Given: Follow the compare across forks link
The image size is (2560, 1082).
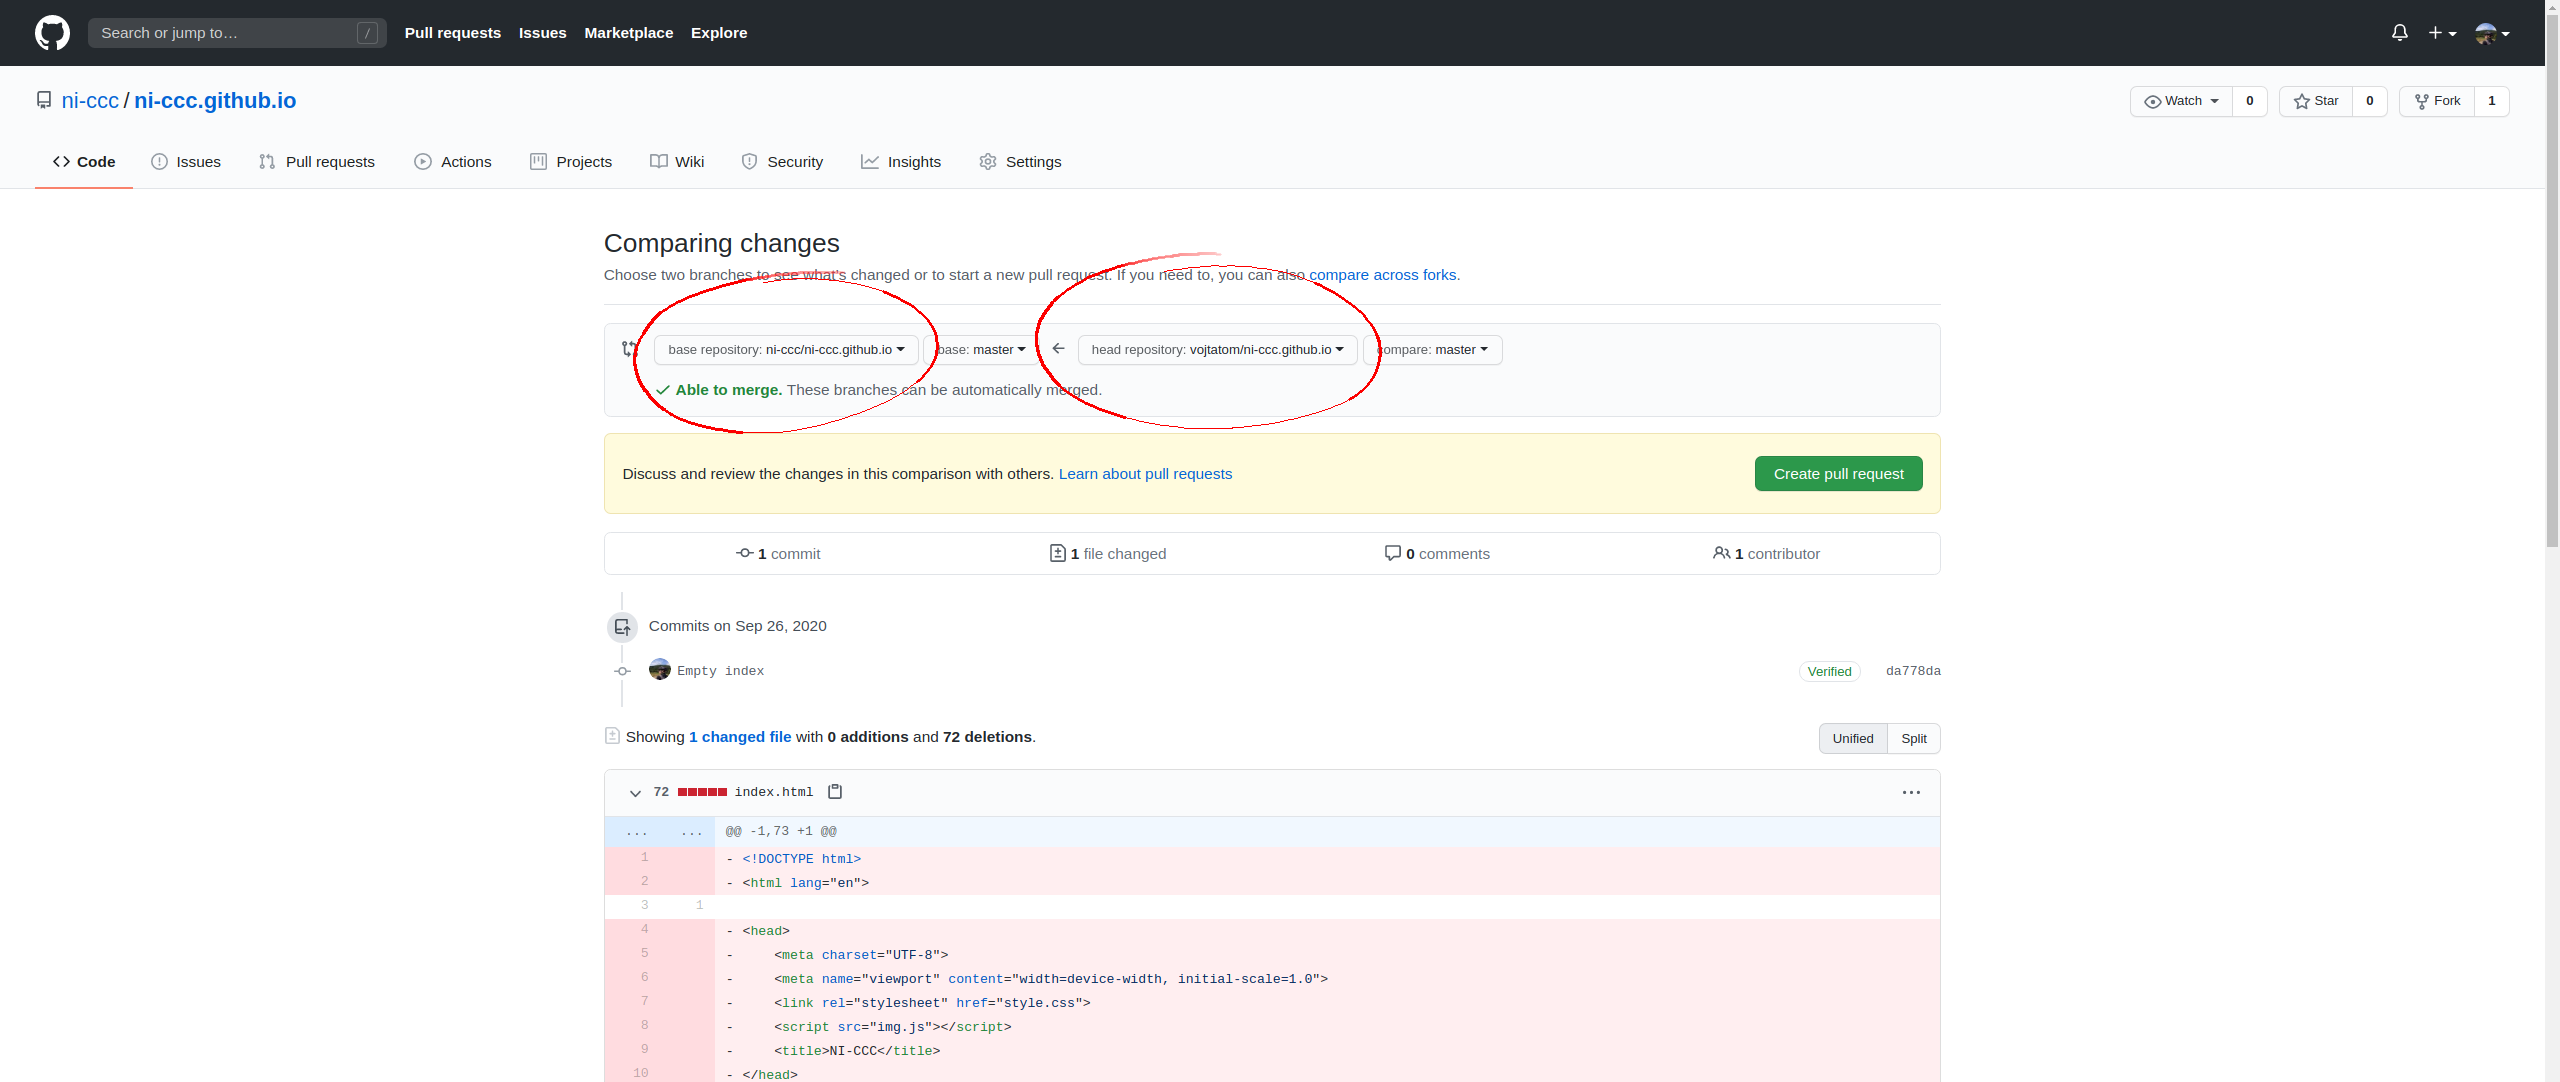Looking at the screenshot, I should pos(1383,275).
